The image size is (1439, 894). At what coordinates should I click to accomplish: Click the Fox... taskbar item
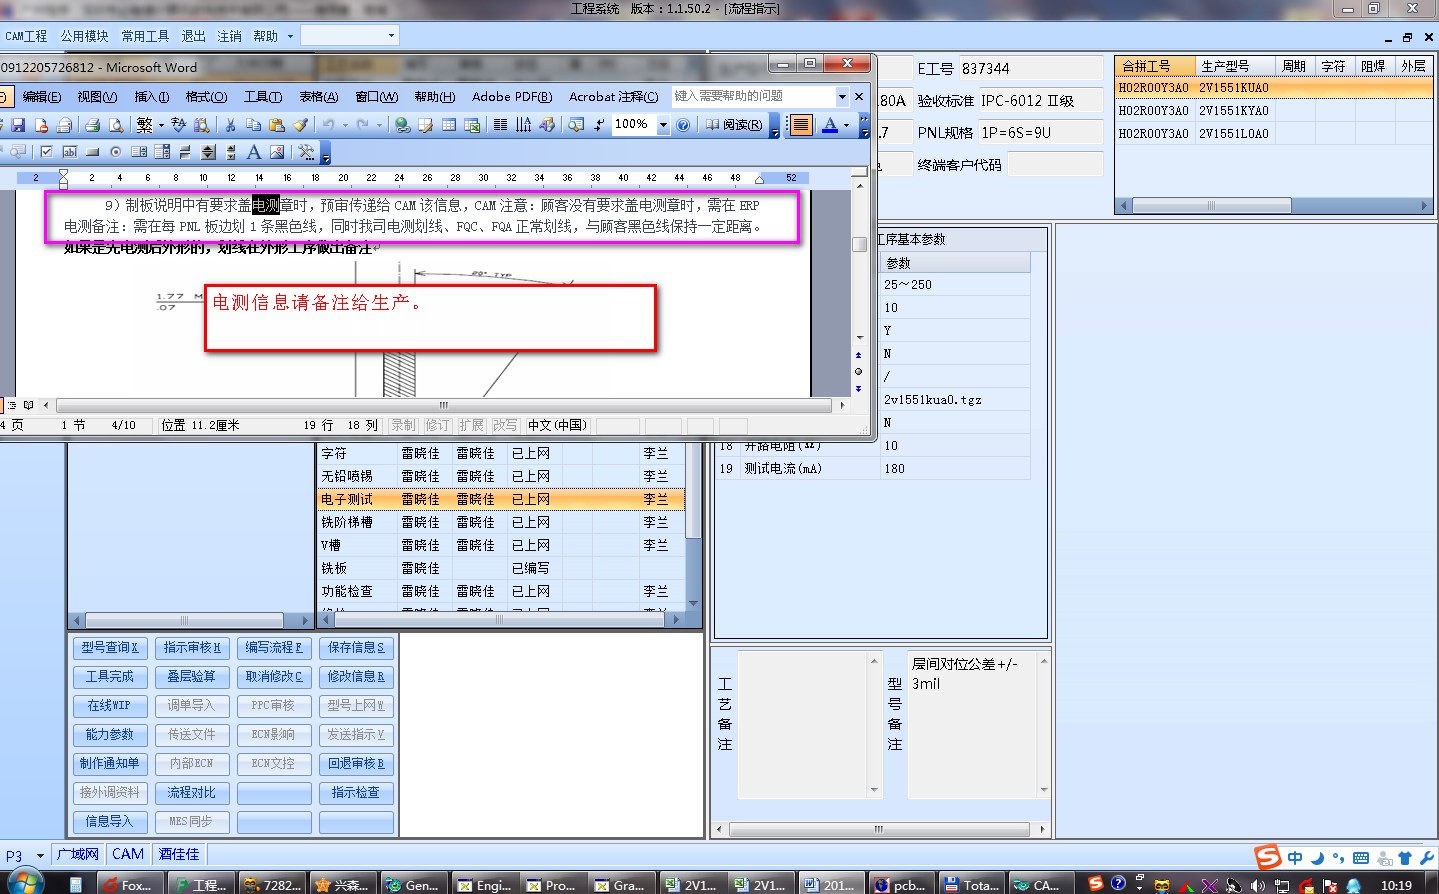pyautogui.click(x=129, y=885)
